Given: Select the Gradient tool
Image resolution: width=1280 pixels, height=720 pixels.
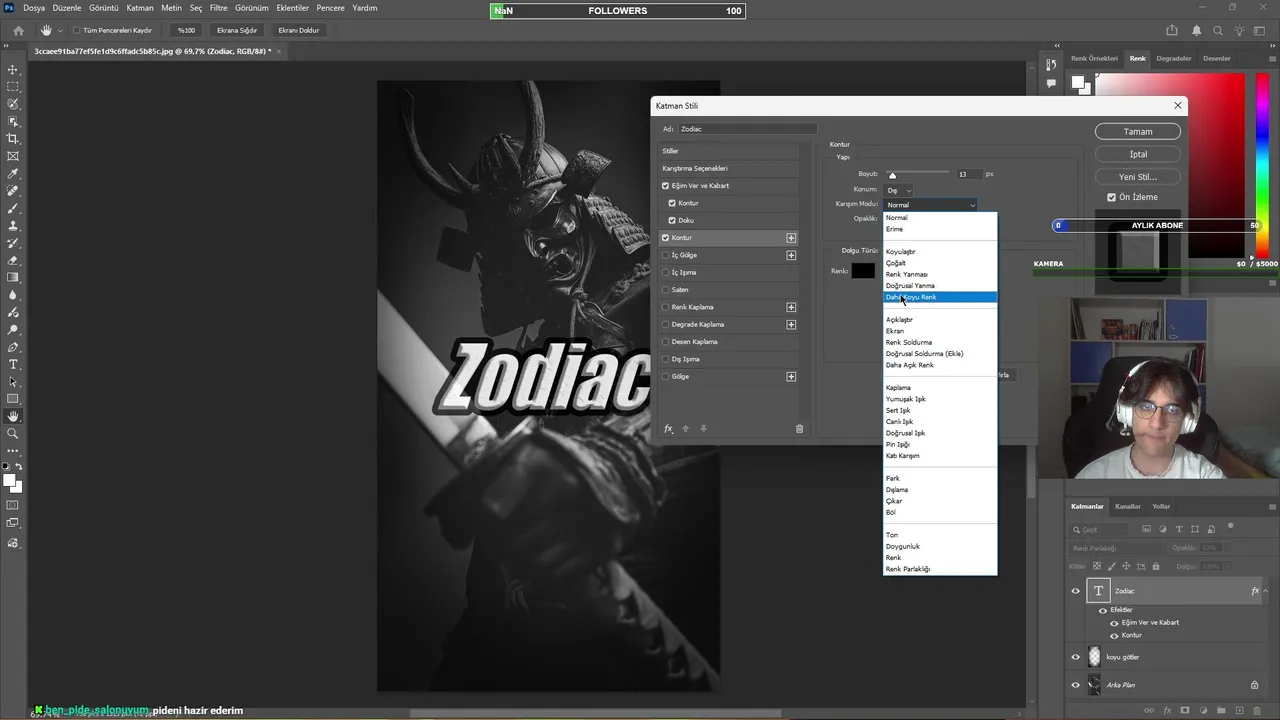Looking at the screenshot, I should (13, 278).
